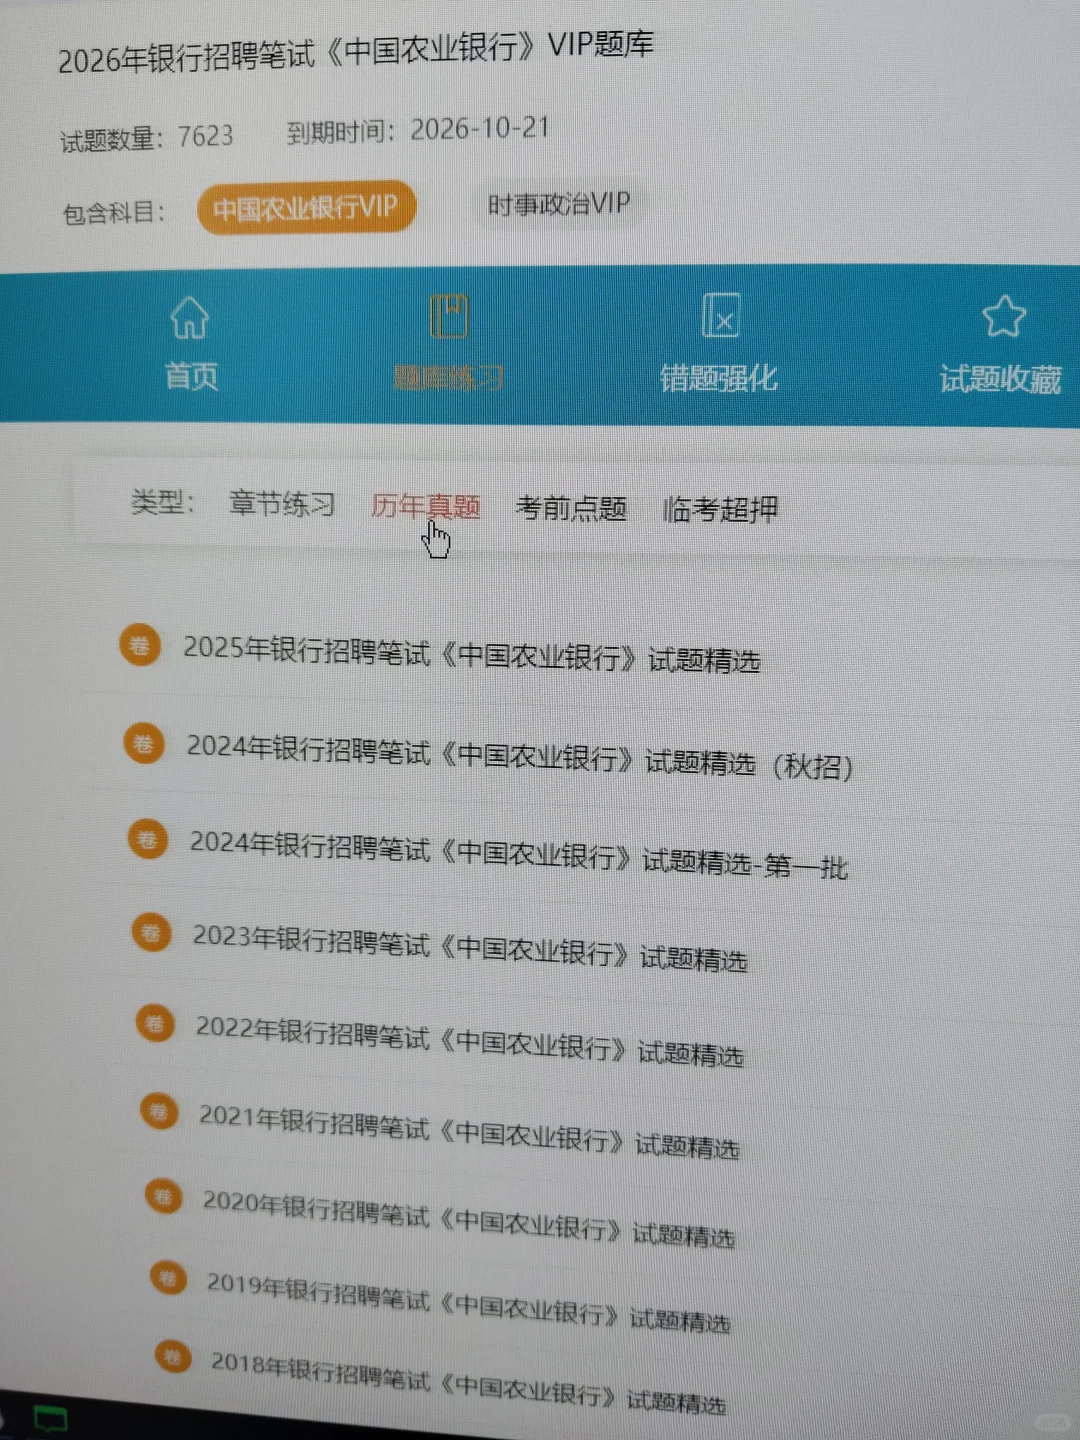Open the 错题强化 document icon
This screenshot has width=1080, height=1440.
[721, 317]
